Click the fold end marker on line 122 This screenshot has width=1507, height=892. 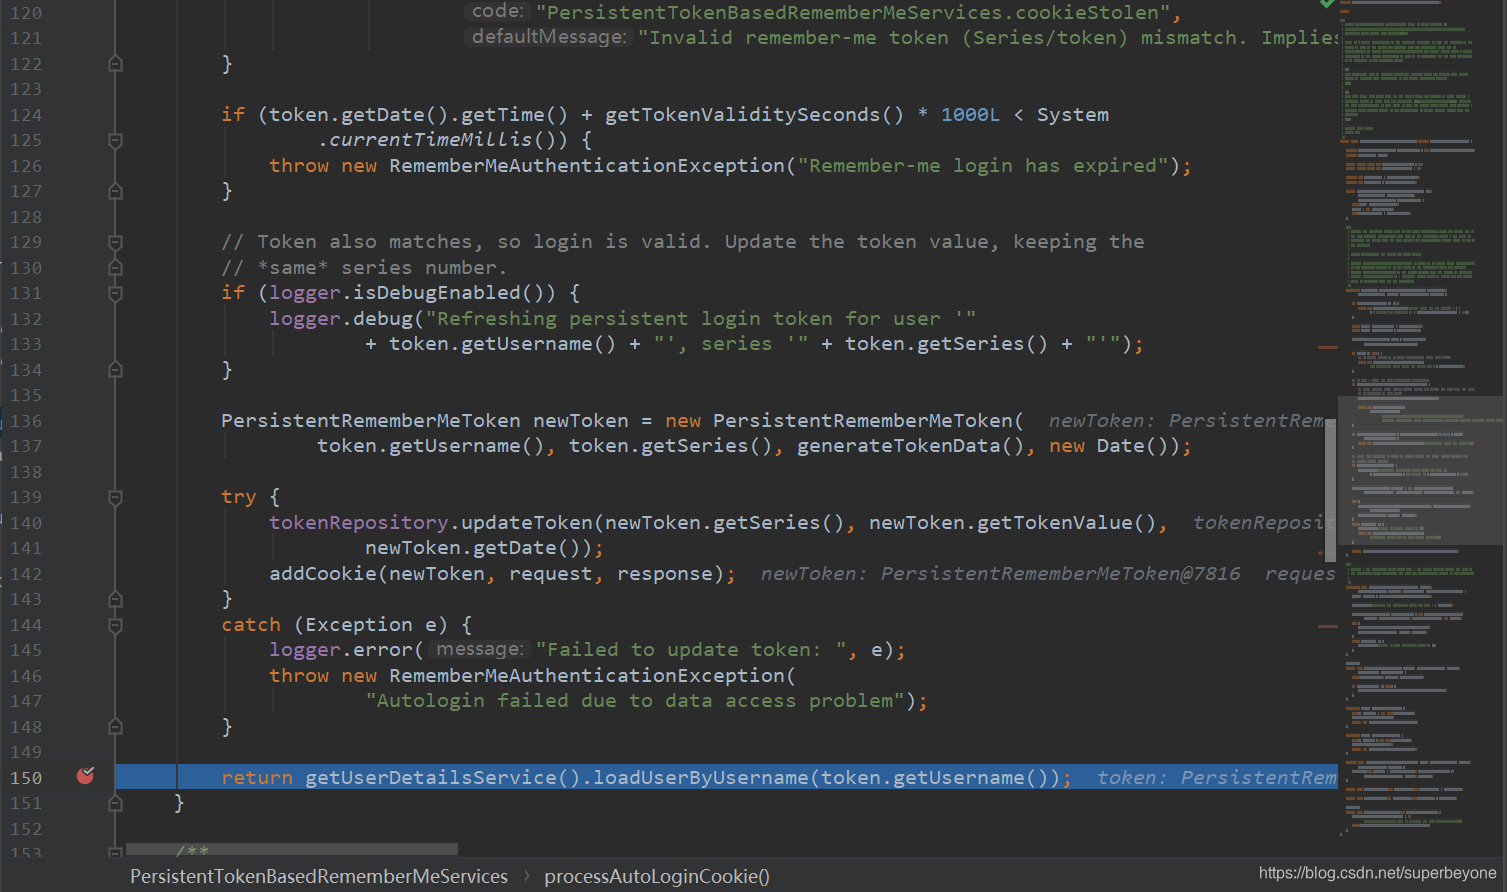[115, 64]
